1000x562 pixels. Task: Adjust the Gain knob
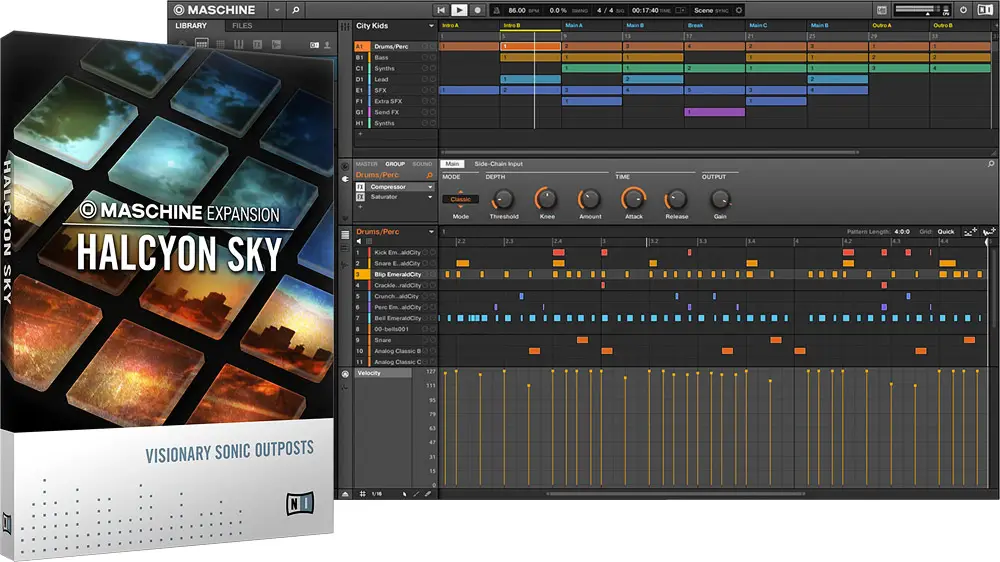(720, 200)
